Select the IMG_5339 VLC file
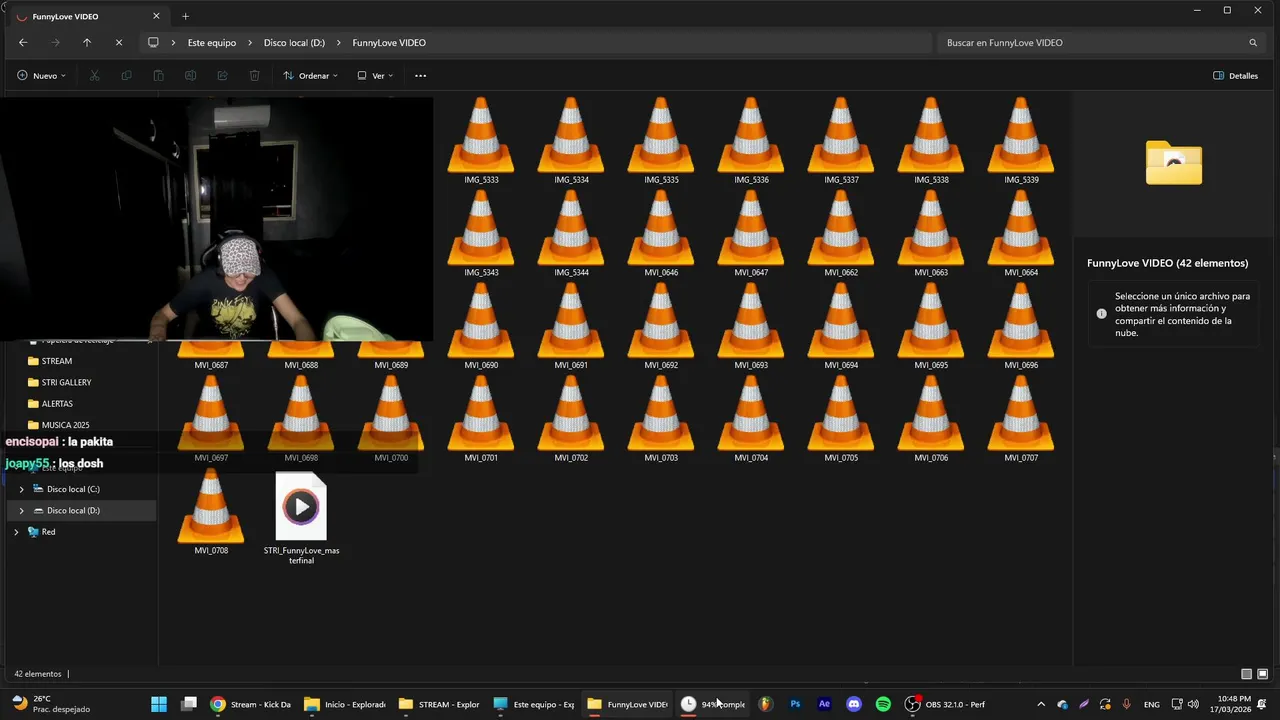The height and width of the screenshot is (720, 1280). [1021, 140]
